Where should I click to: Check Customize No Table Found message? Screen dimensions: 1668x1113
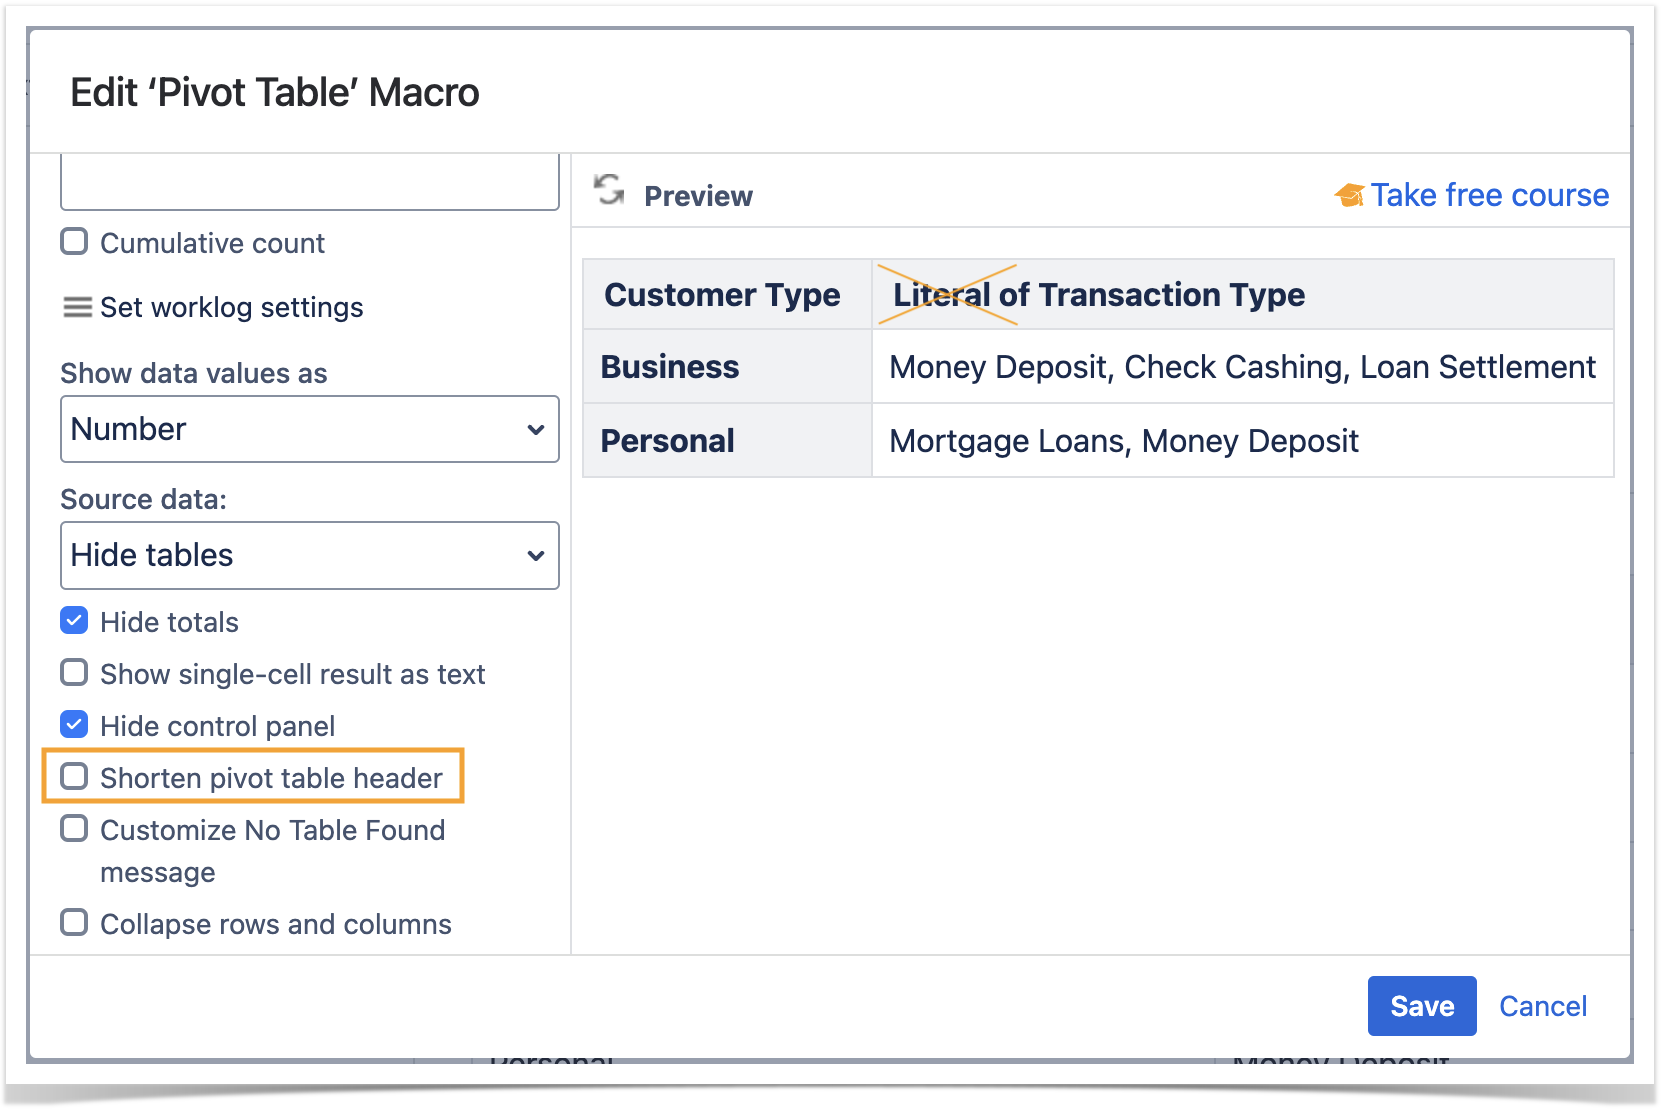74,829
